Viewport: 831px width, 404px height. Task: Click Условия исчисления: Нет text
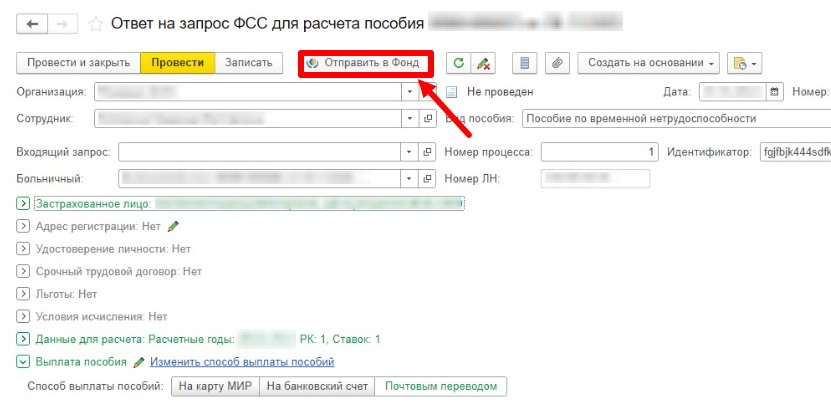(x=101, y=317)
